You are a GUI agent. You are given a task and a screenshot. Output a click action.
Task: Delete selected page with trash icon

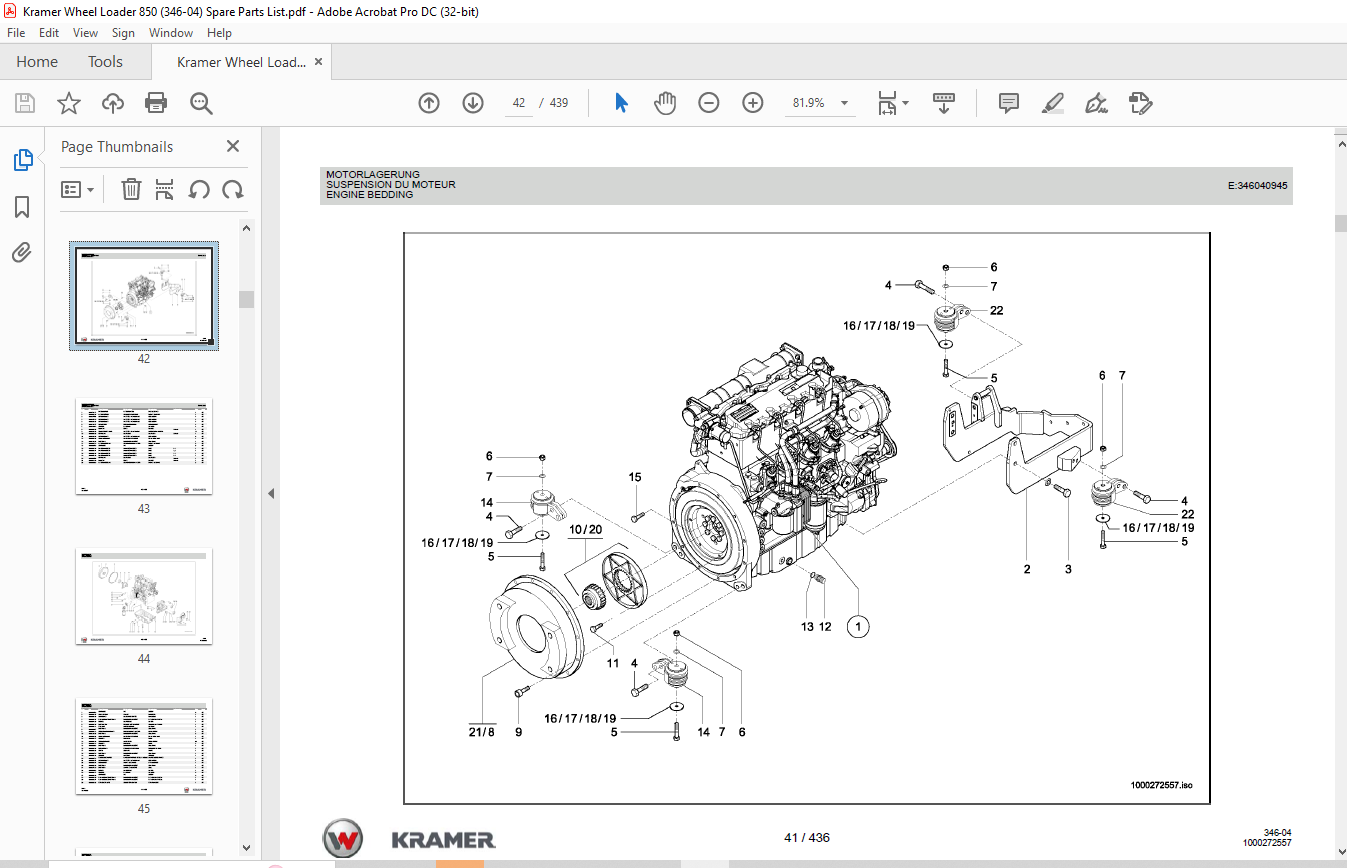tap(131, 189)
